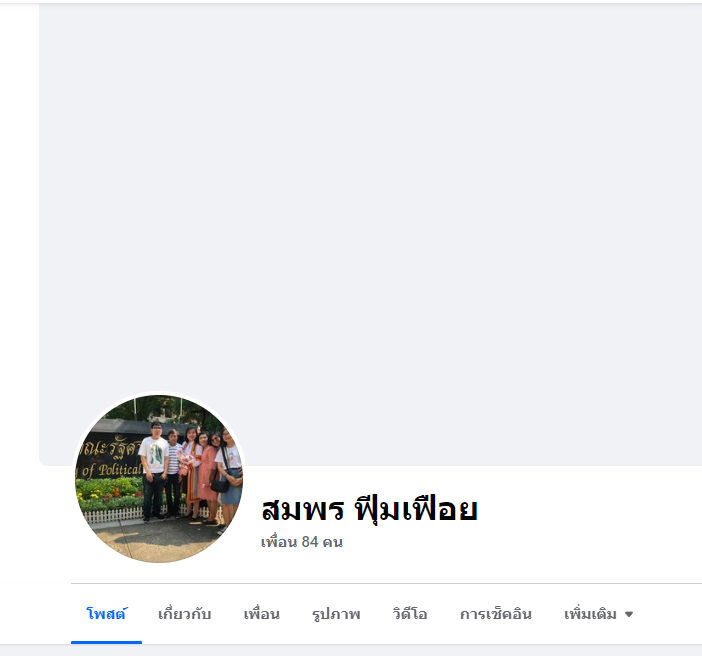The image size is (702, 656).
Task: Open the เพื่อน (Friends) tab
Action: [x=261, y=613]
